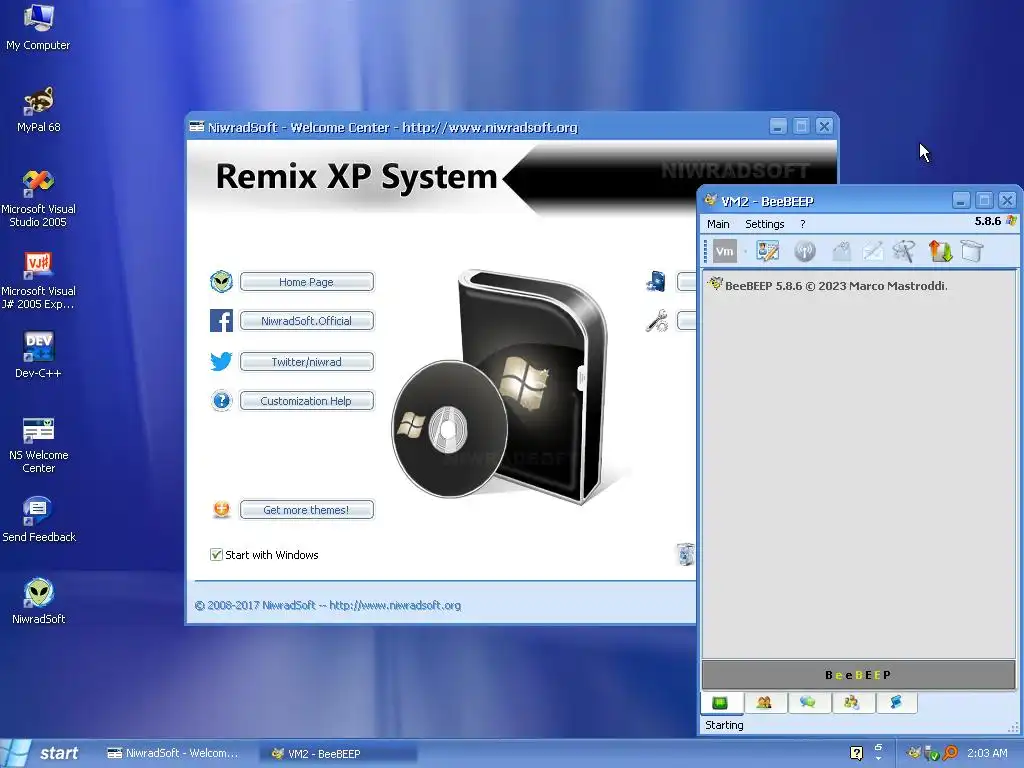Select Microsoft Visual Studio 2005 desktop icon
1024x768 pixels.
tap(39, 199)
